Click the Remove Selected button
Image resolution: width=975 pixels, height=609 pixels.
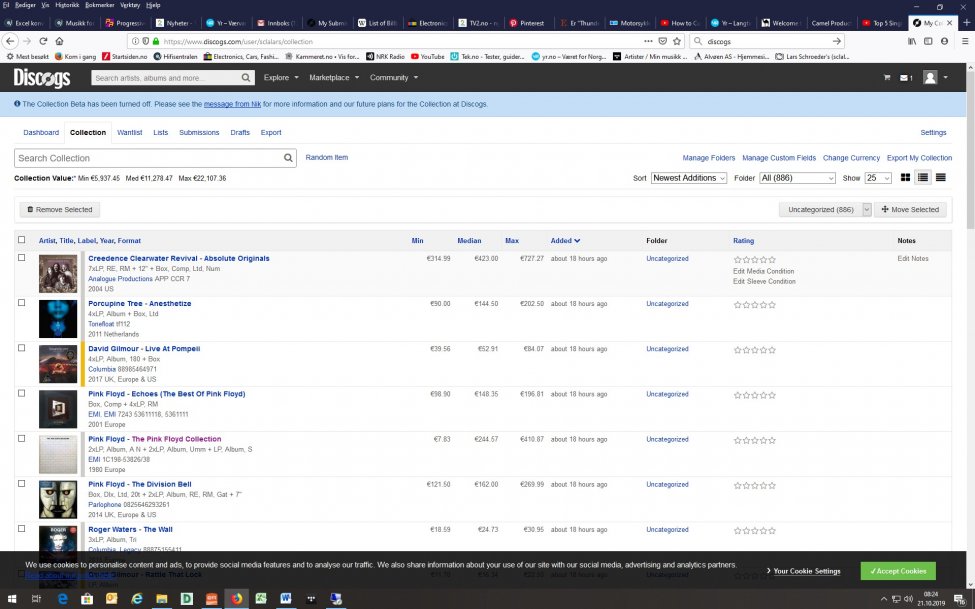click(x=60, y=210)
